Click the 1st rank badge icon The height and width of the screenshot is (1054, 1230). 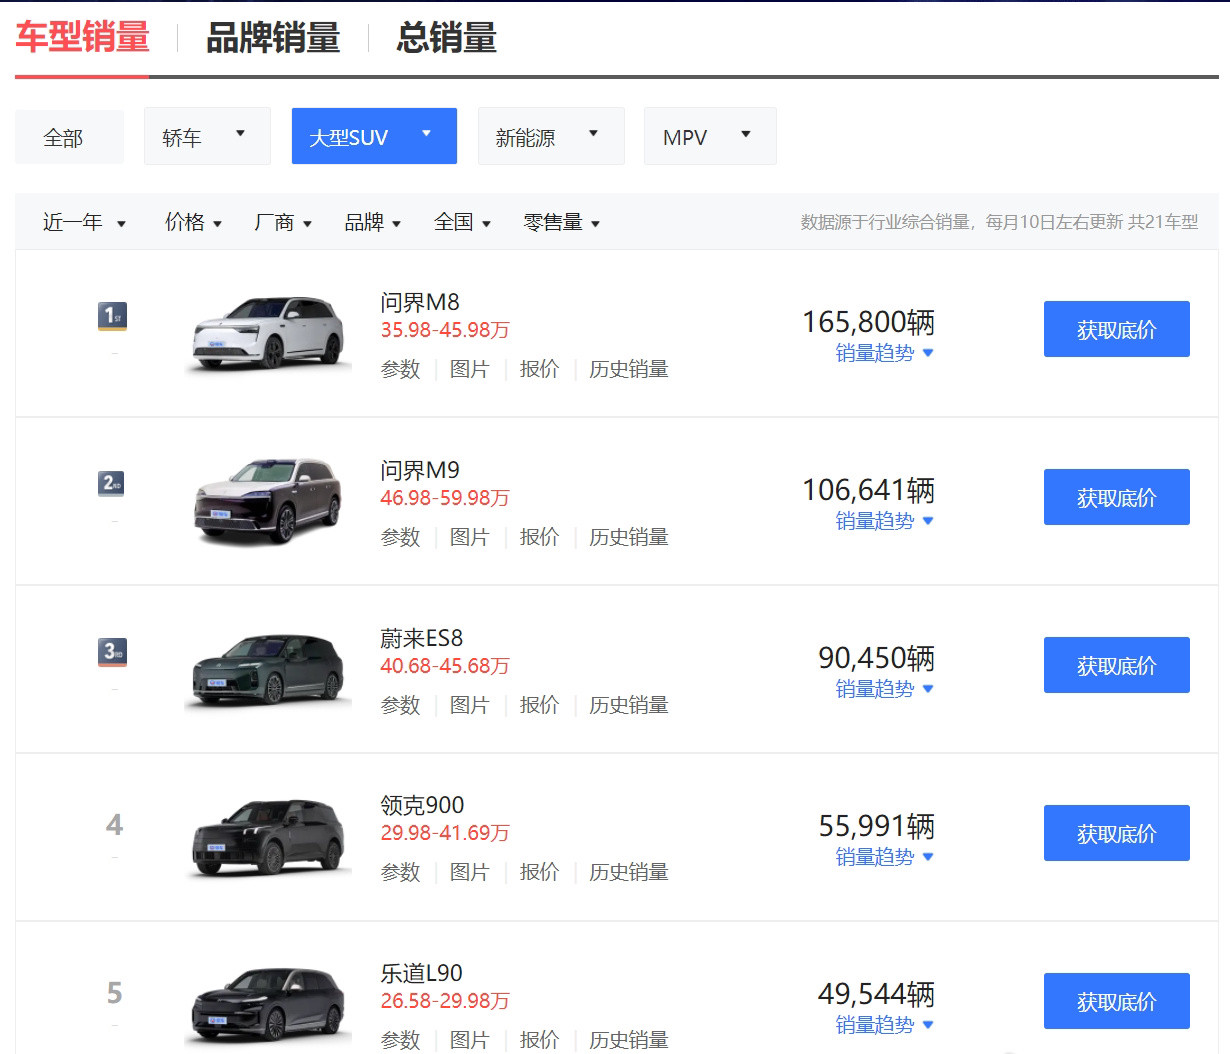point(113,316)
